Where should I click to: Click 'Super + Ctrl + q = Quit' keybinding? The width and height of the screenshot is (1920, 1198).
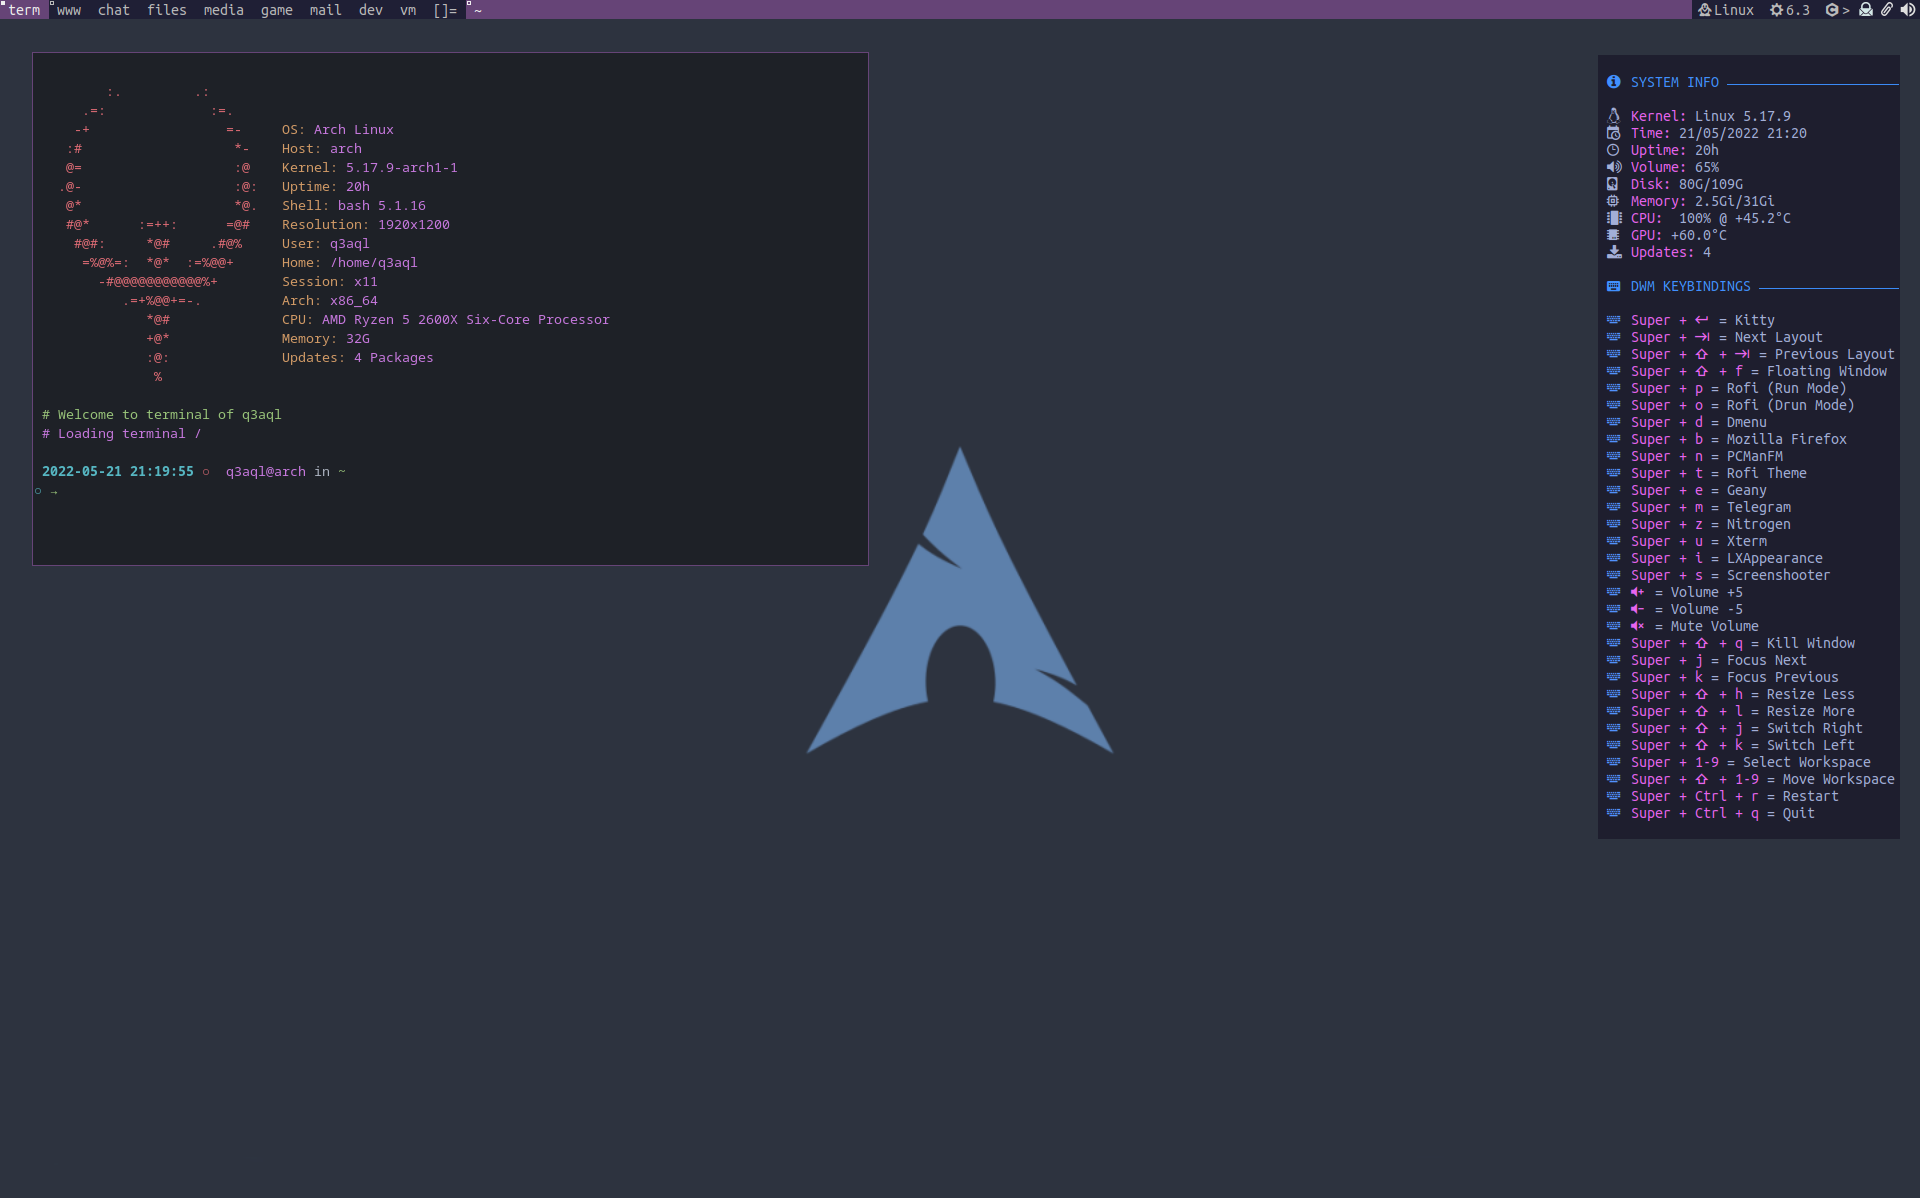[1723, 813]
